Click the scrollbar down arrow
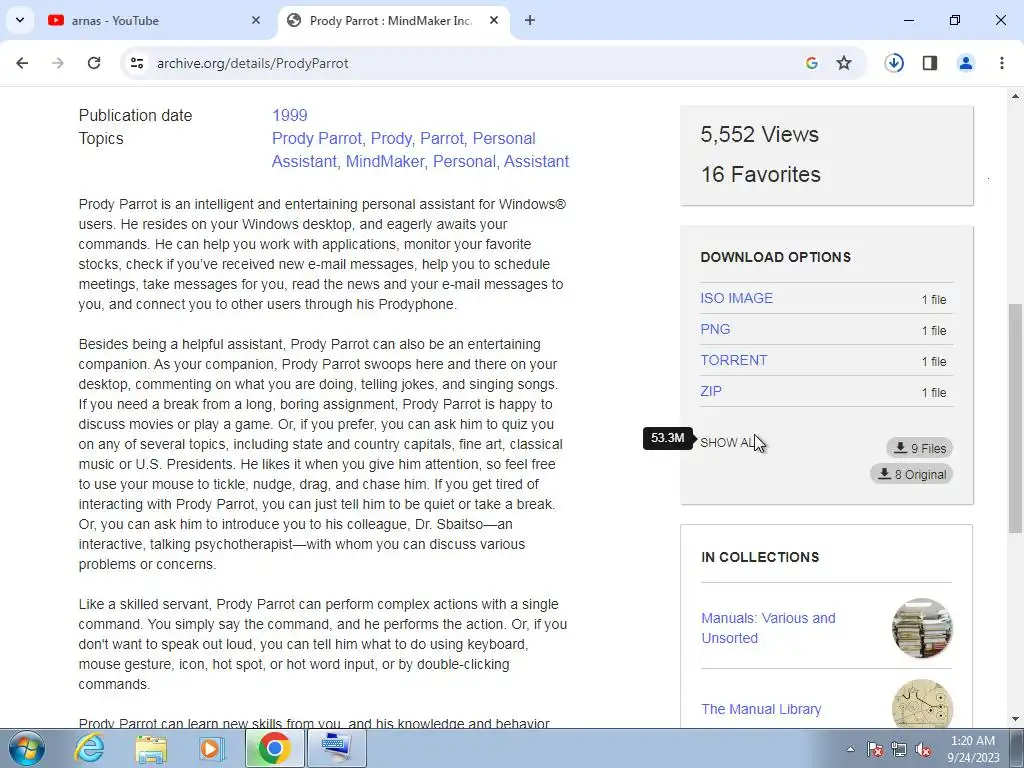The image size is (1024, 768). coord(1015,720)
